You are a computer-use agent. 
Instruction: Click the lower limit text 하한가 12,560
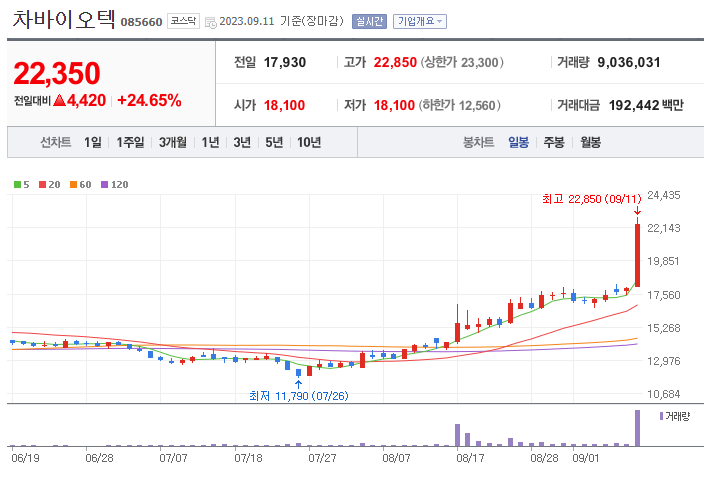click(460, 105)
